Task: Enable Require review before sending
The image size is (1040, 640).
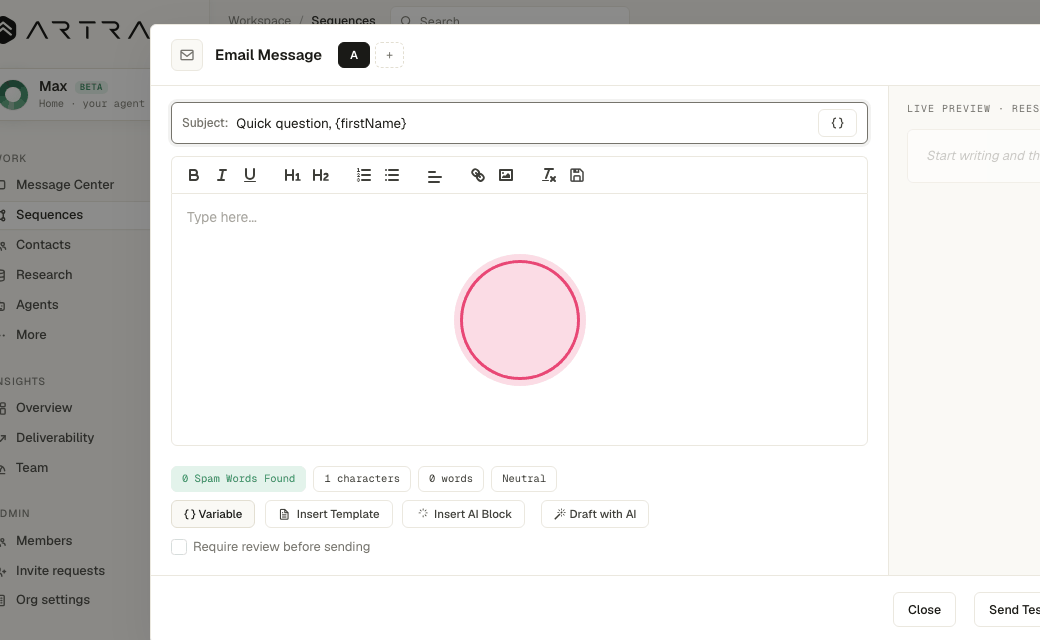Action: [179, 546]
